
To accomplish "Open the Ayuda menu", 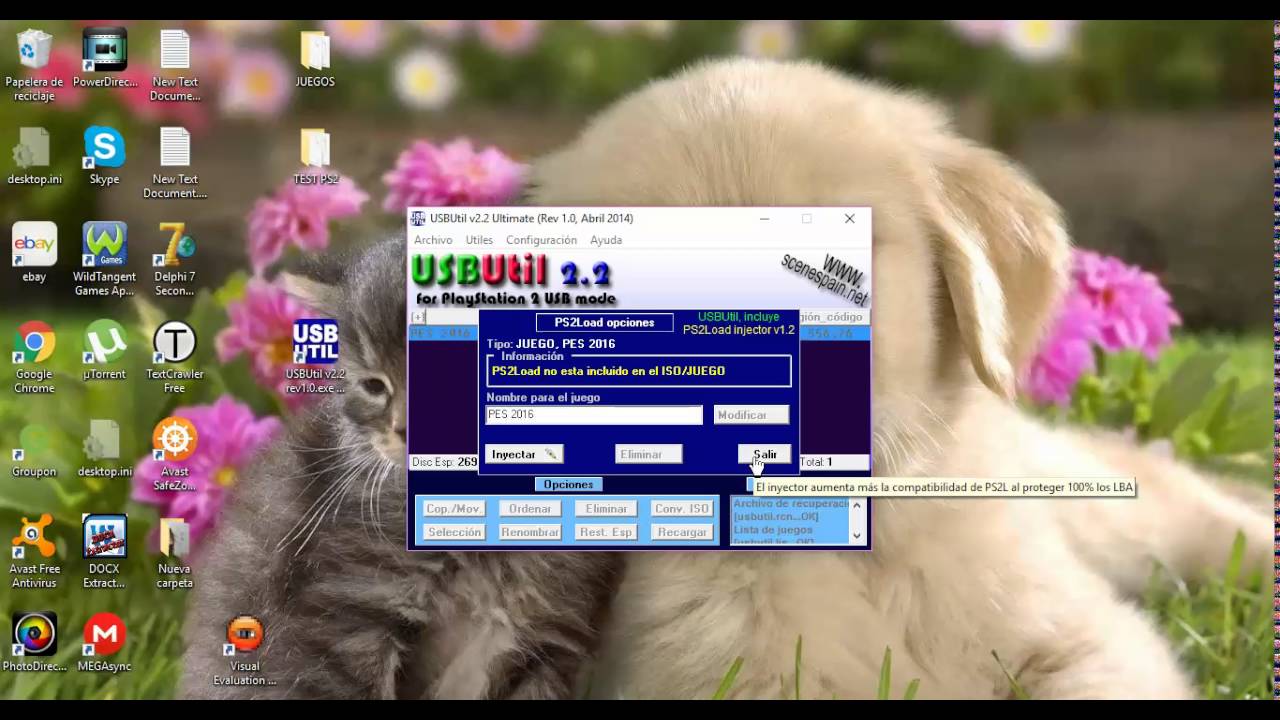I will pos(606,240).
